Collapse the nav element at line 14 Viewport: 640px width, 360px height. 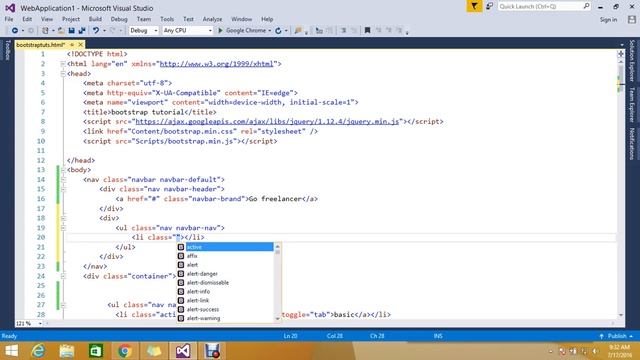pos(63,180)
